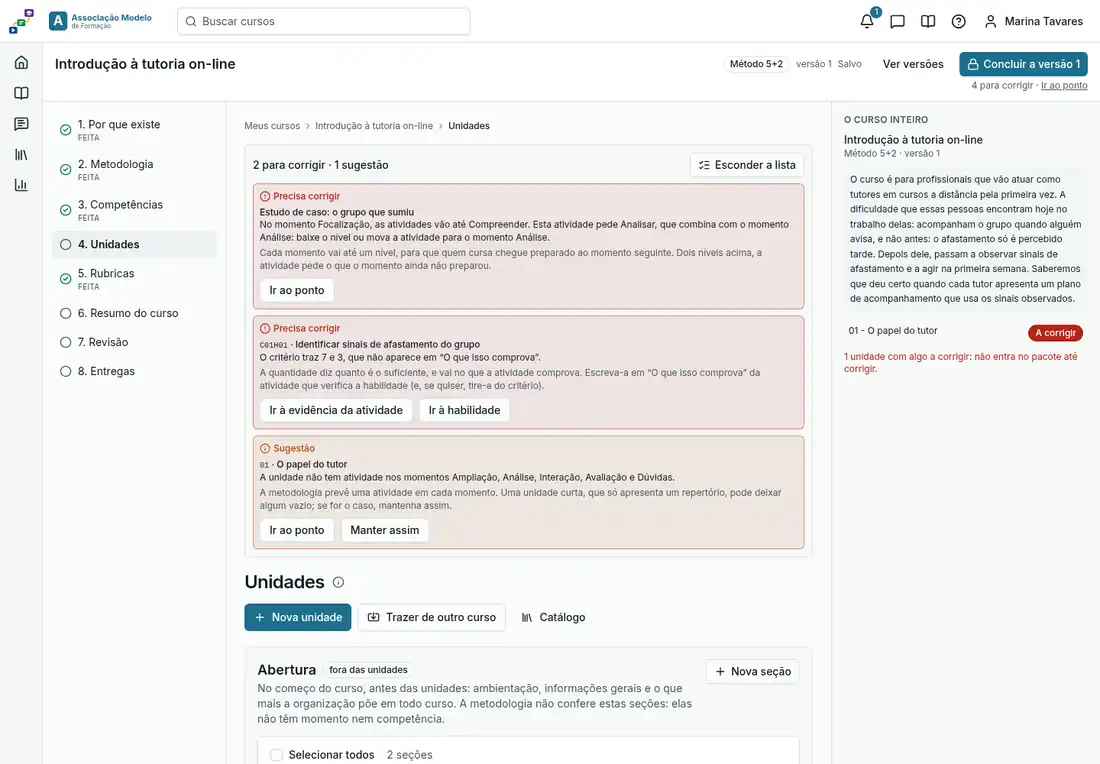Click the 'Salvo' status text
Image resolution: width=1100 pixels, height=764 pixels.
click(850, 64)
